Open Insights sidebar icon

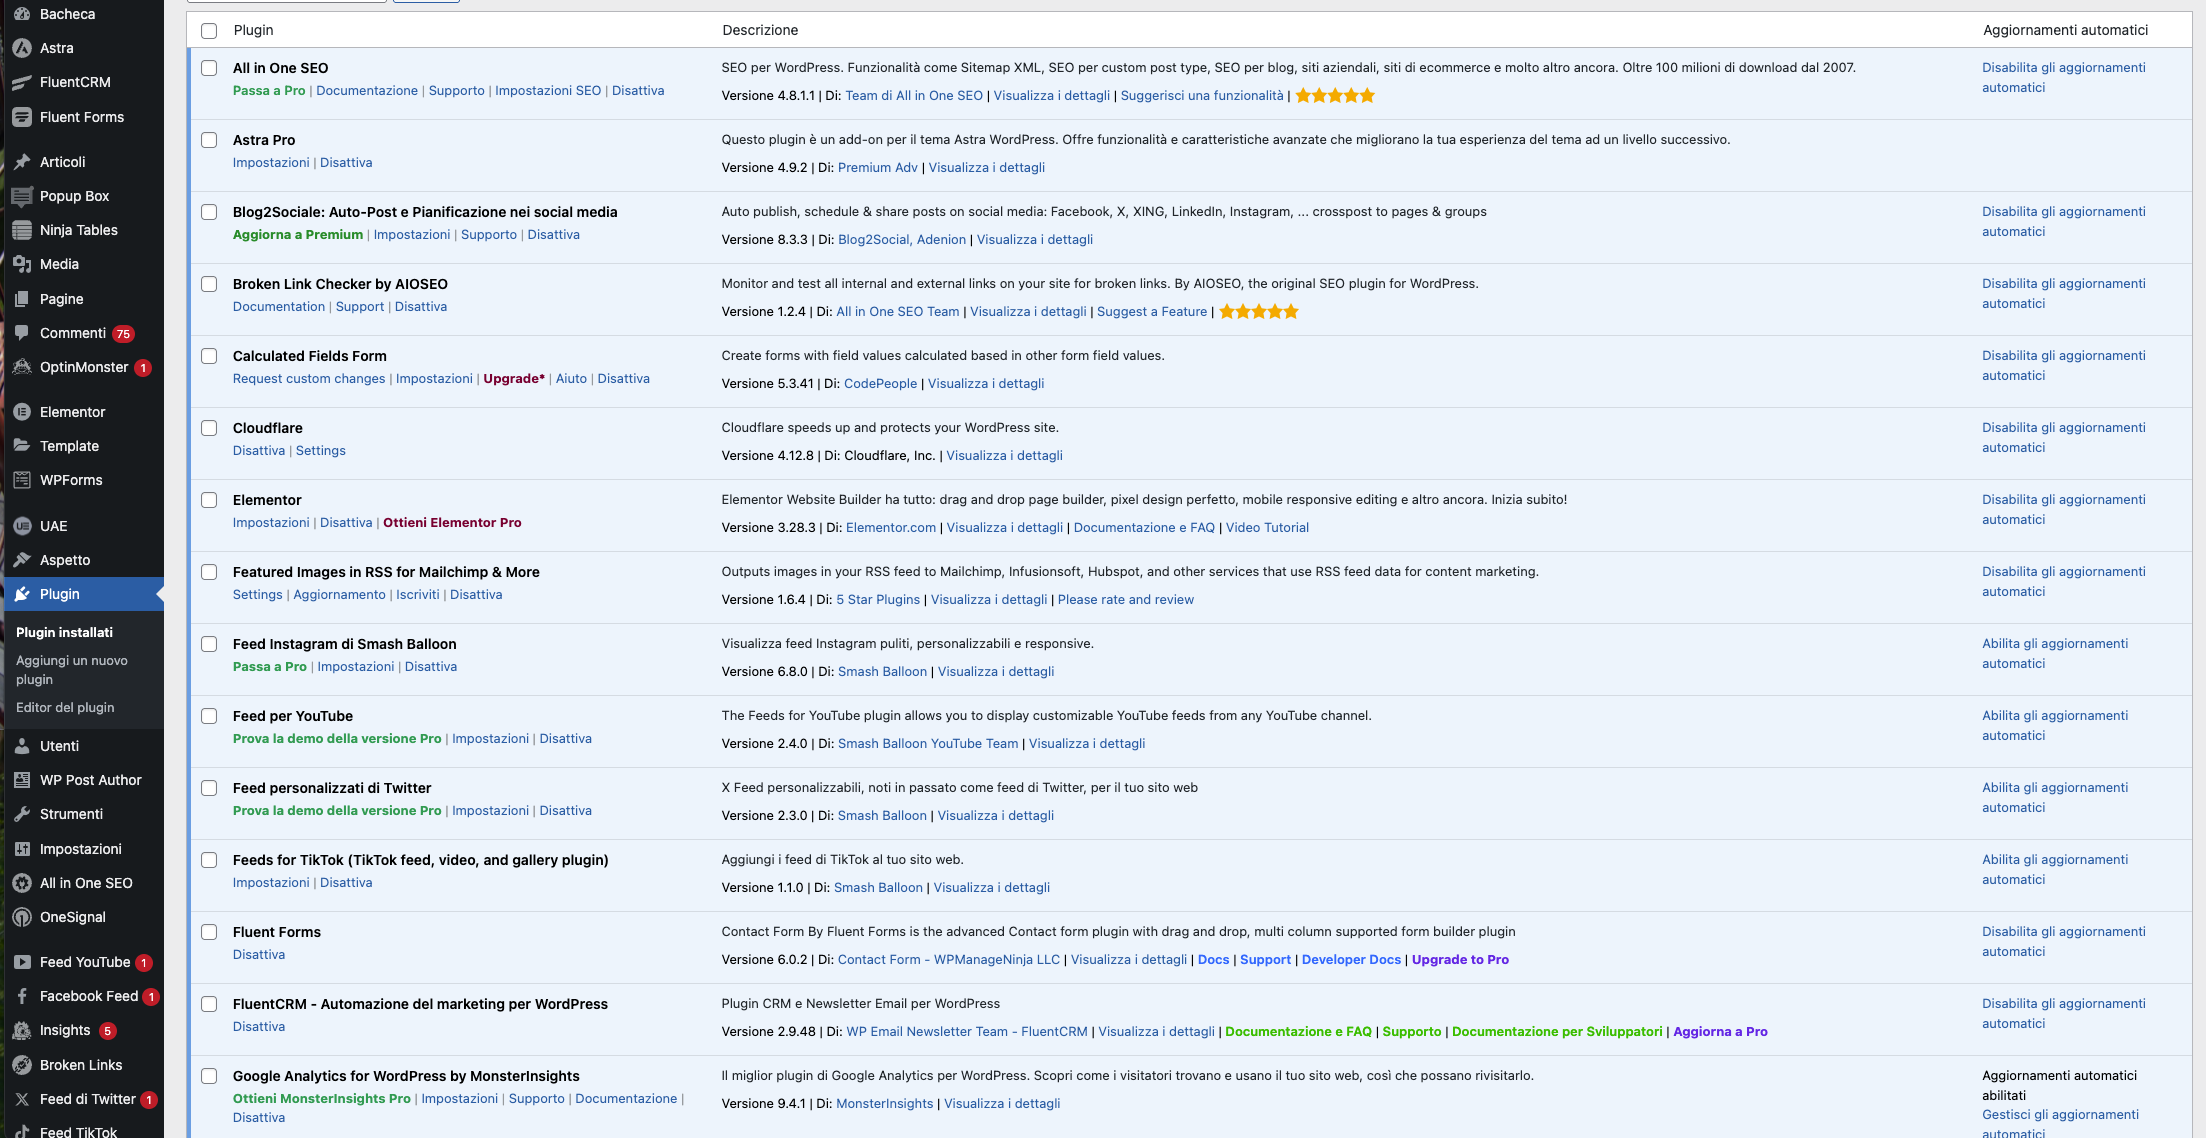(22, 1030)
